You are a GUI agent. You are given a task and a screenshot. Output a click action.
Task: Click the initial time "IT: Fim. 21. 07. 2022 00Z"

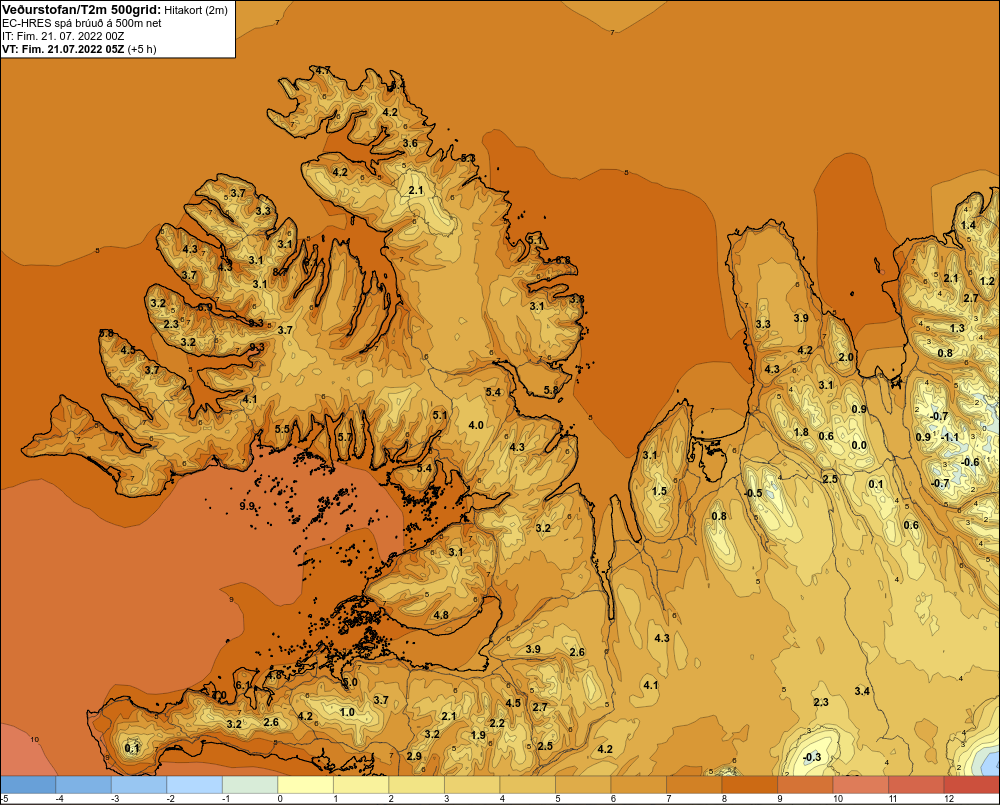[x=63, y=36]
